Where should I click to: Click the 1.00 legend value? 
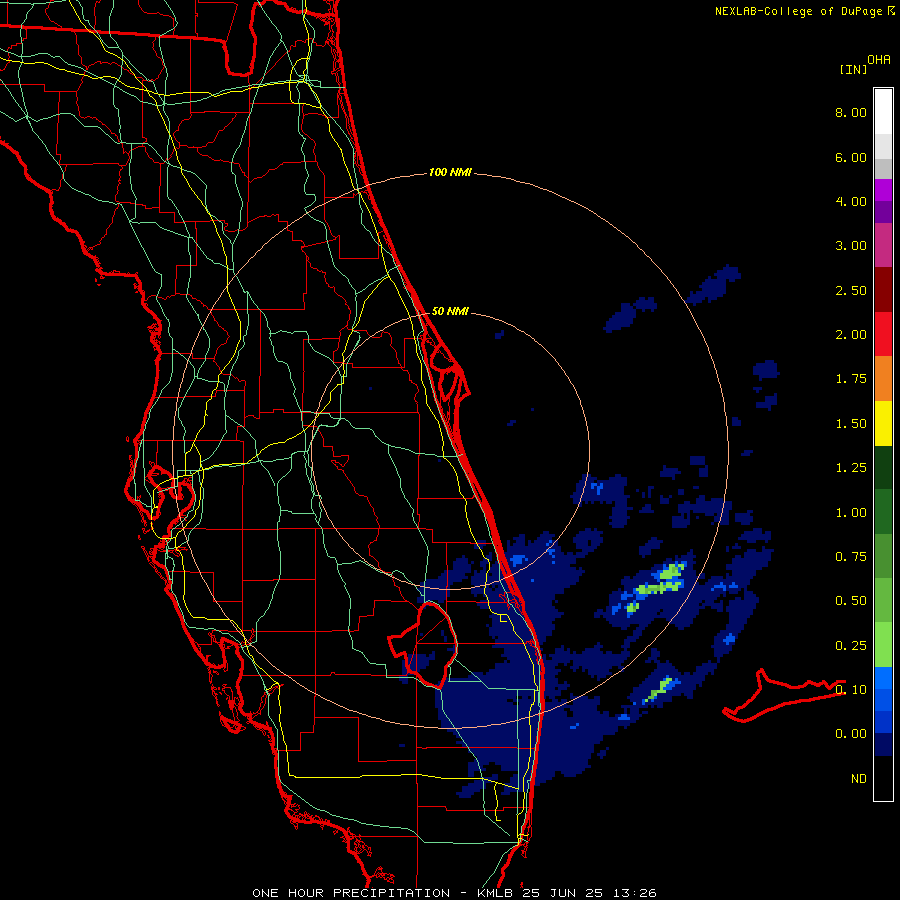tap(851, 513)
